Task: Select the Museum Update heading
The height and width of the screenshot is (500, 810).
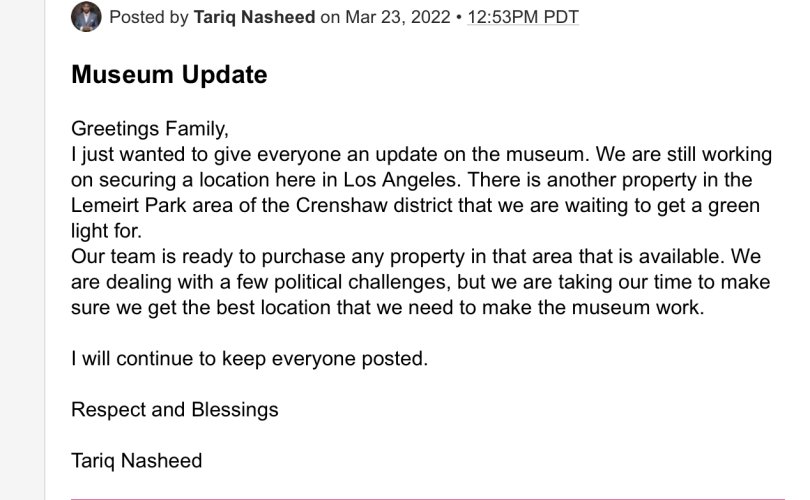Action: (169, 74)
